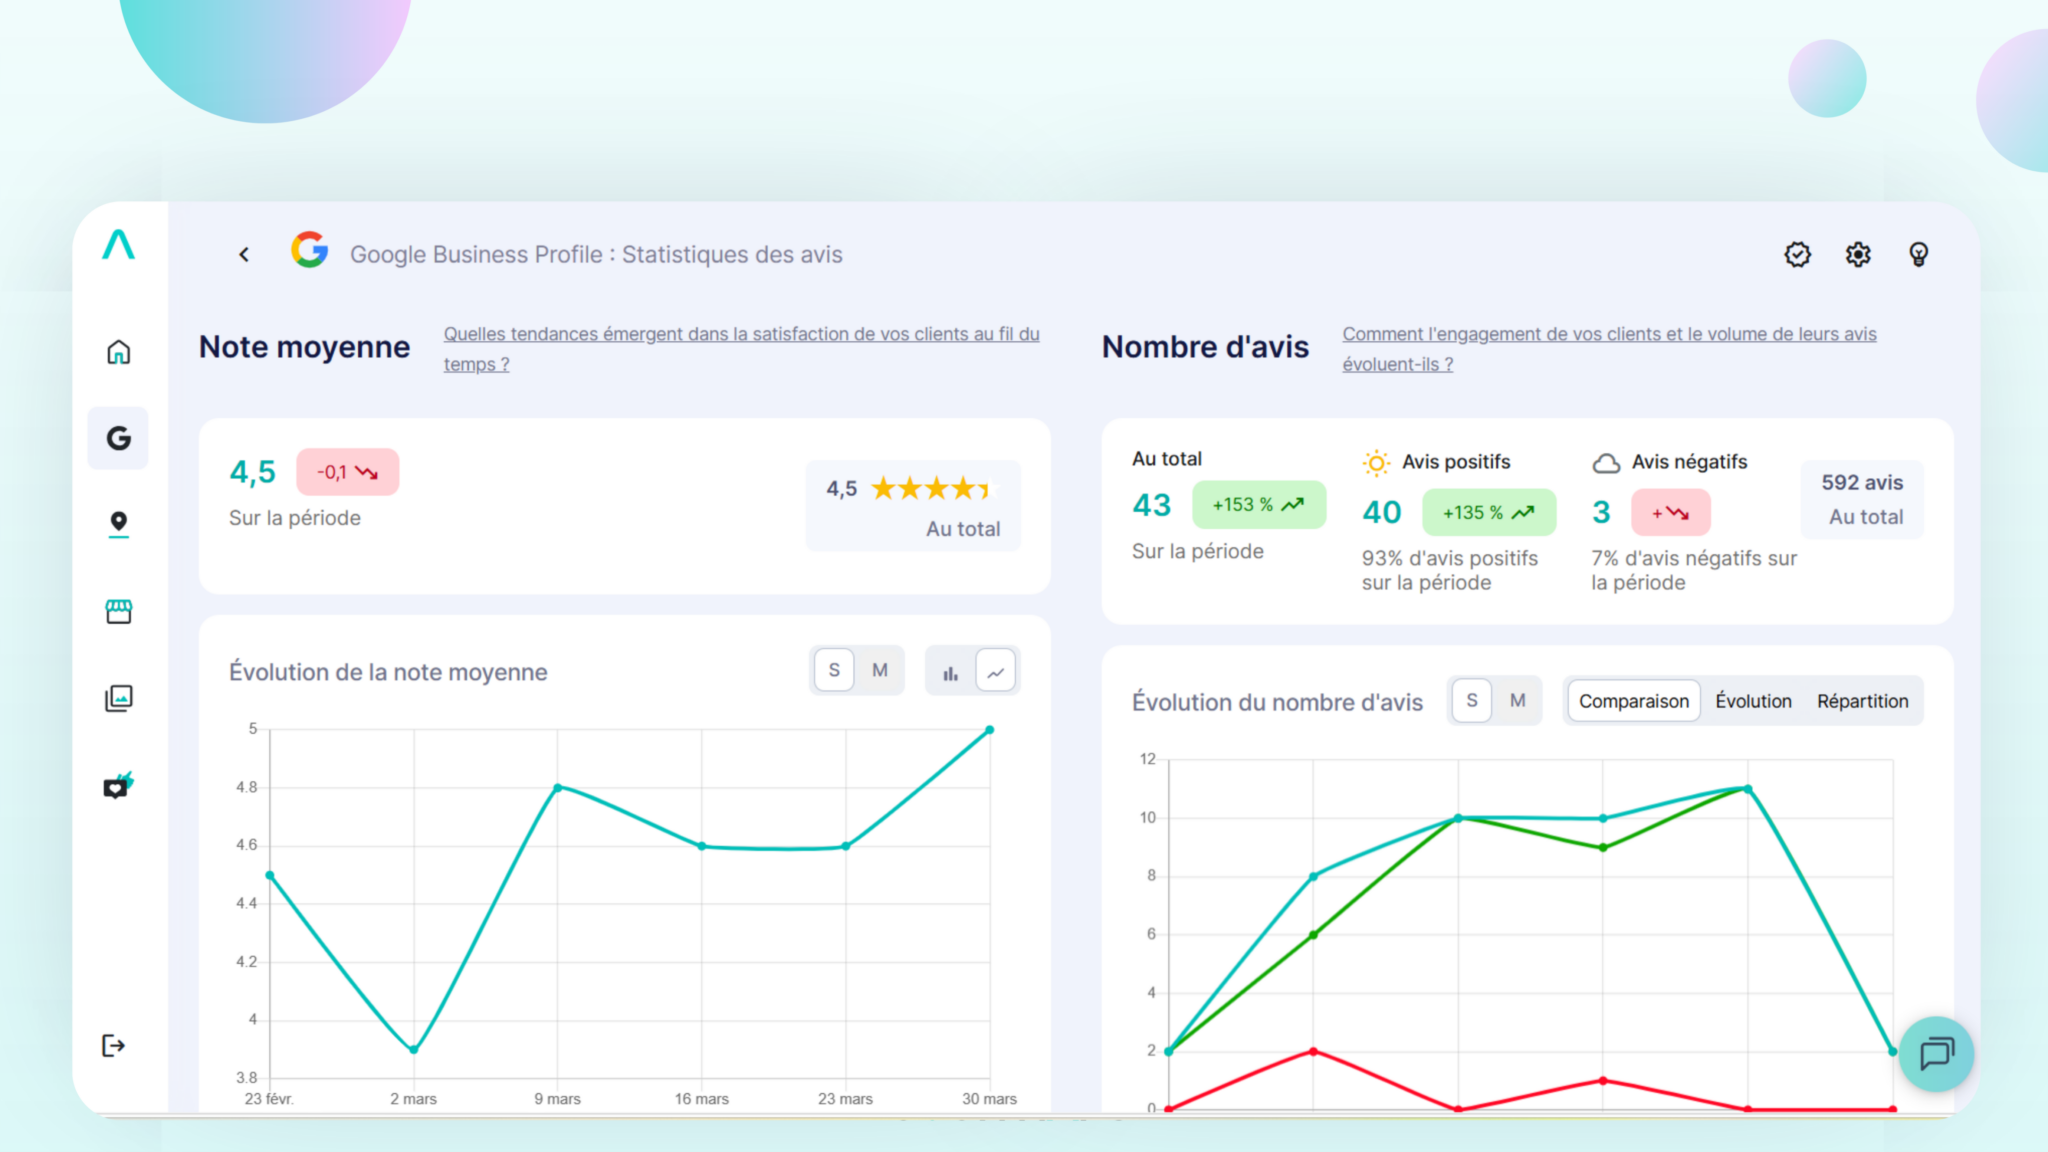
Task: Switch note moyenne chart to bar view
Action: click(950, 671)
